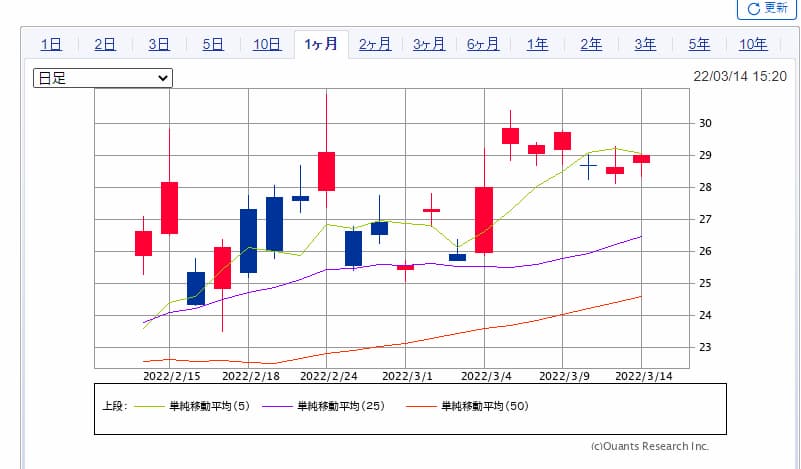The image size is (801, 469).
Task: Click the 単純移動平均(50) legend entry
Action: (x=470, y=407)
